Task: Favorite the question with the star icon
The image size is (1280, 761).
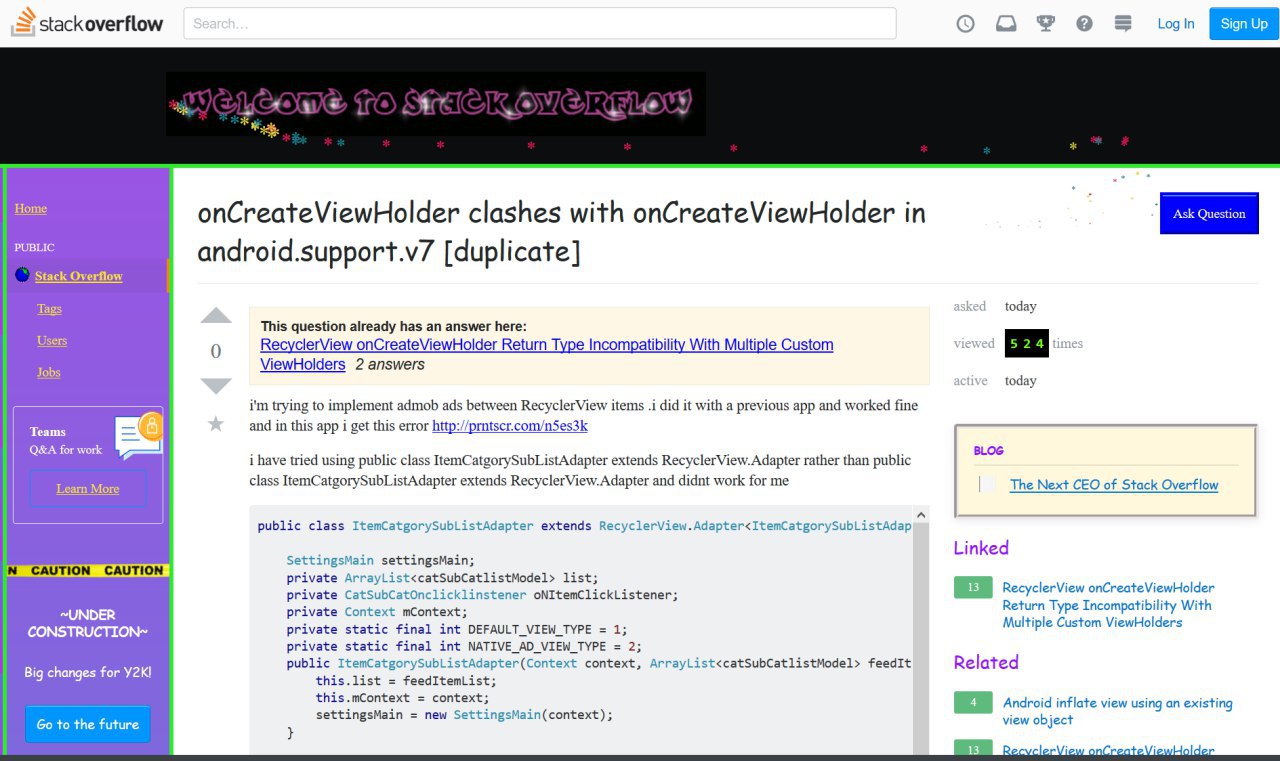Action: coord(216,424)
